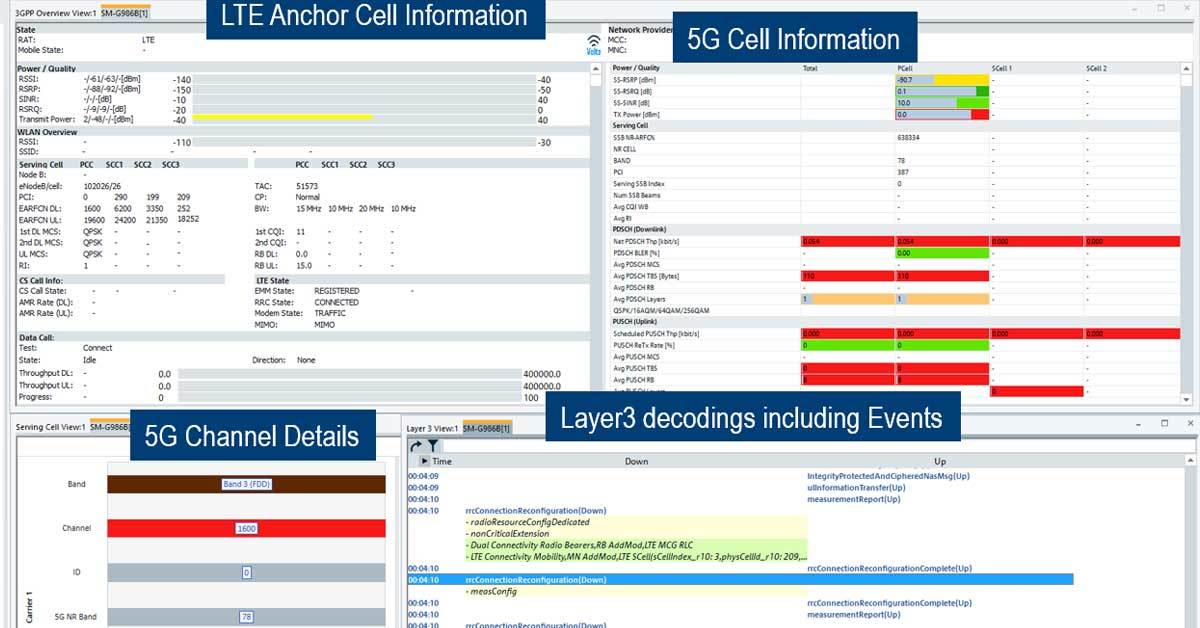
Task: Maximize the Layer 3 View window
Action: 1166,424
